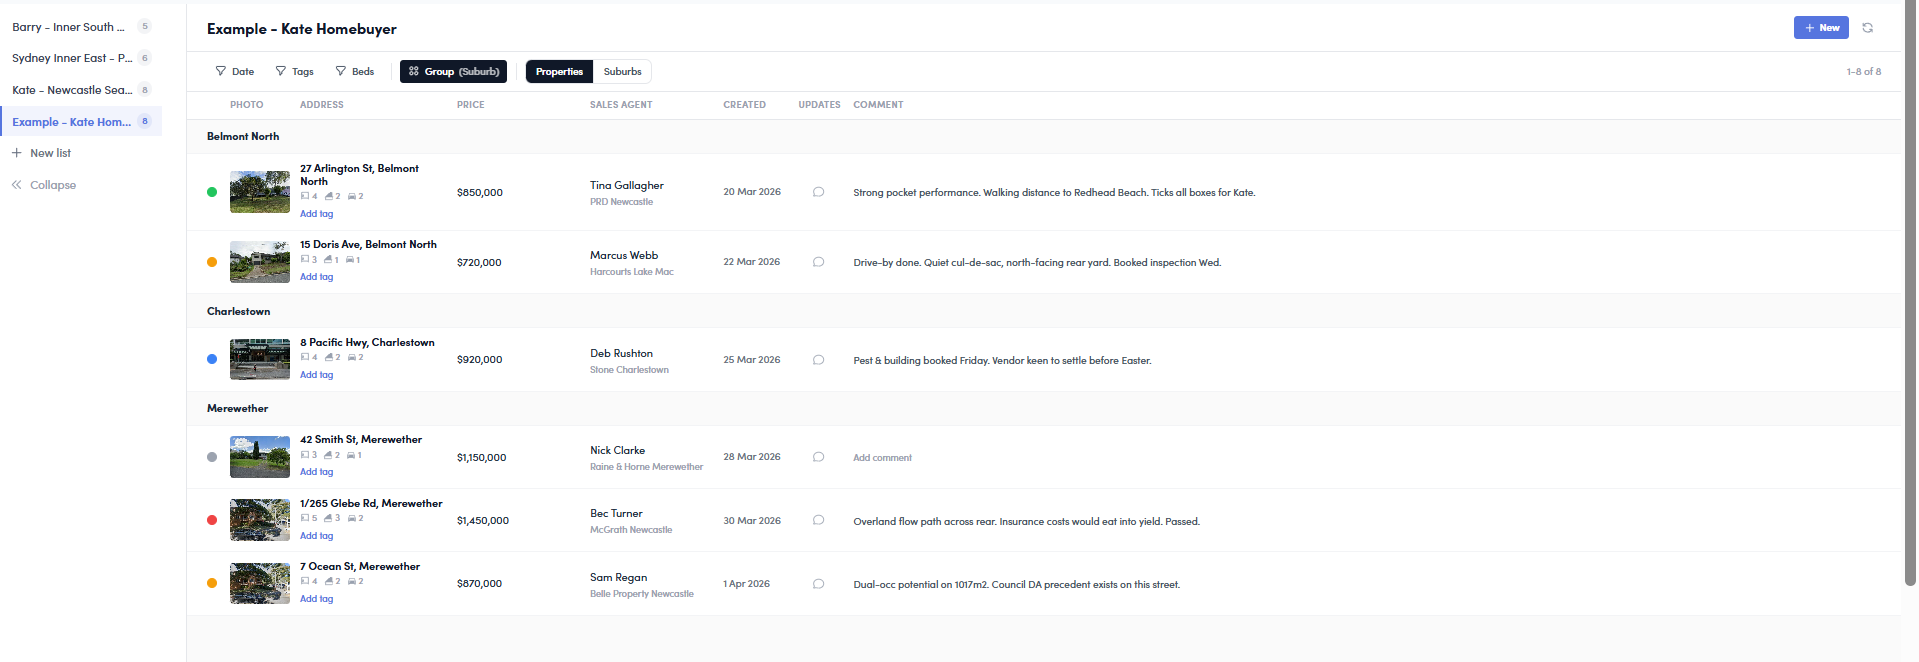Open the Barry - Inner South list
This screenshot has width=1919, height=662.
tap(80, 27)
